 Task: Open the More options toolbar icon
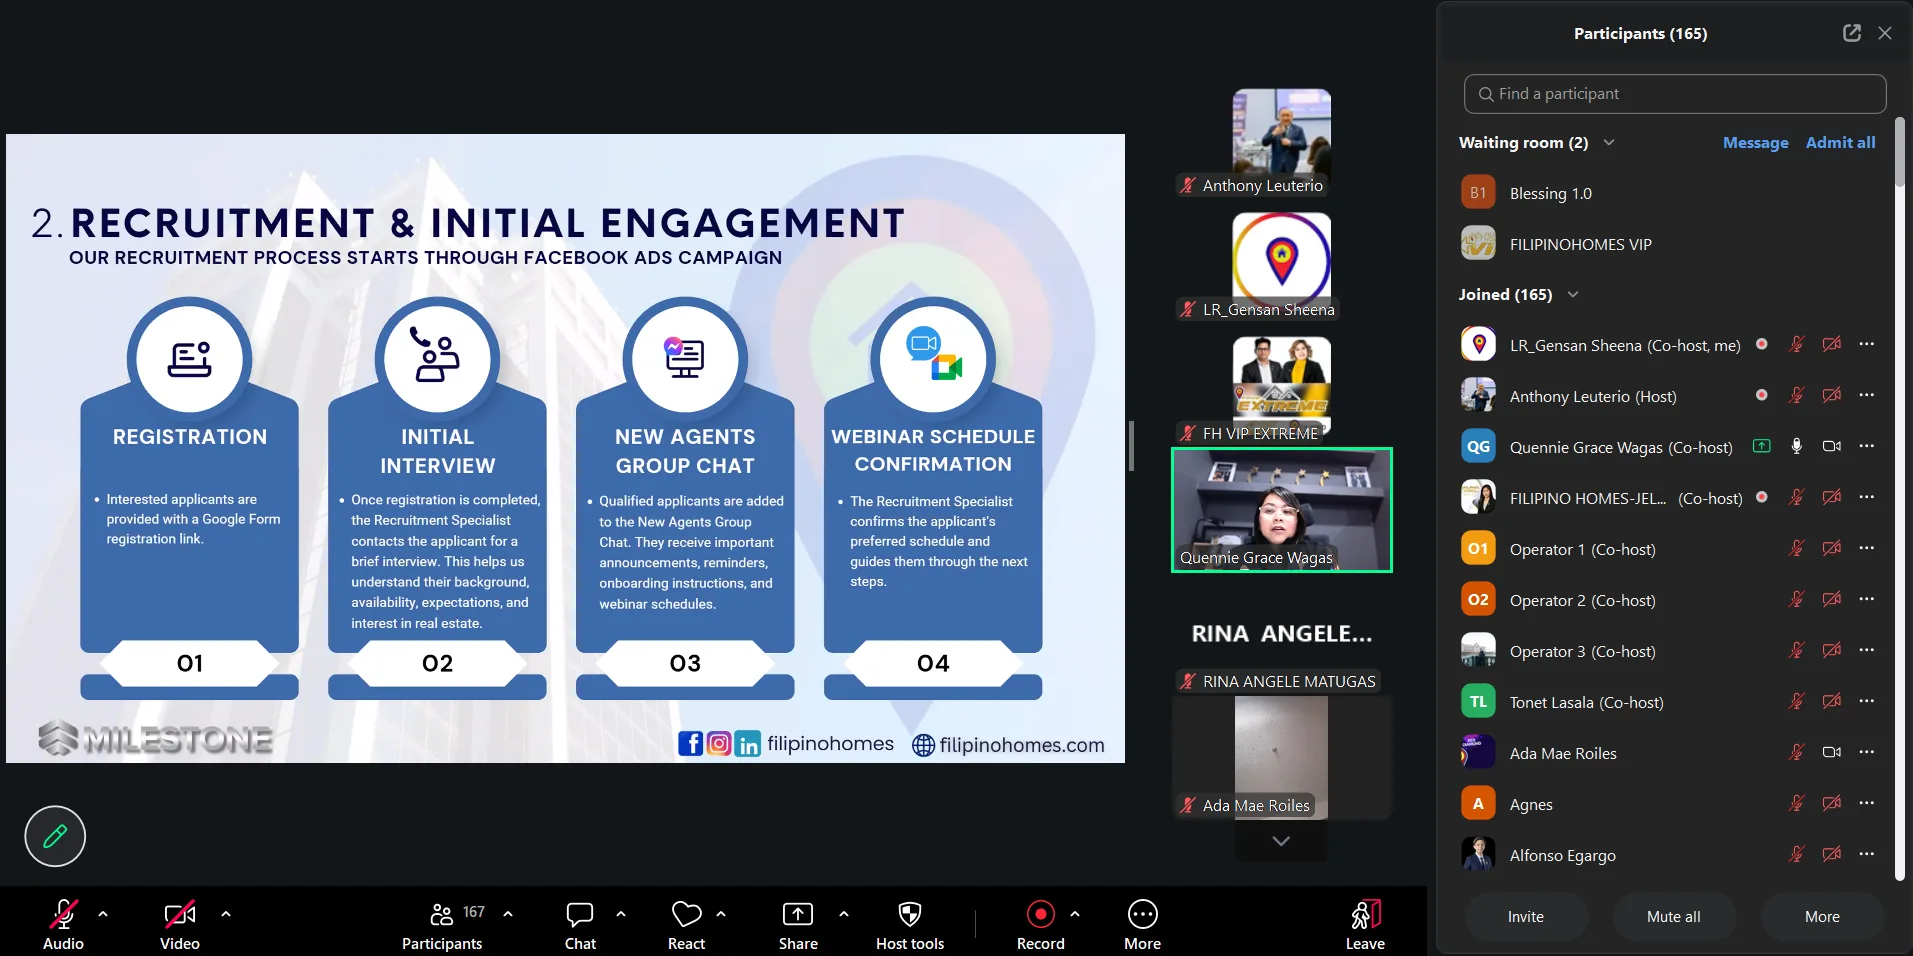[x=1143, y=914]
